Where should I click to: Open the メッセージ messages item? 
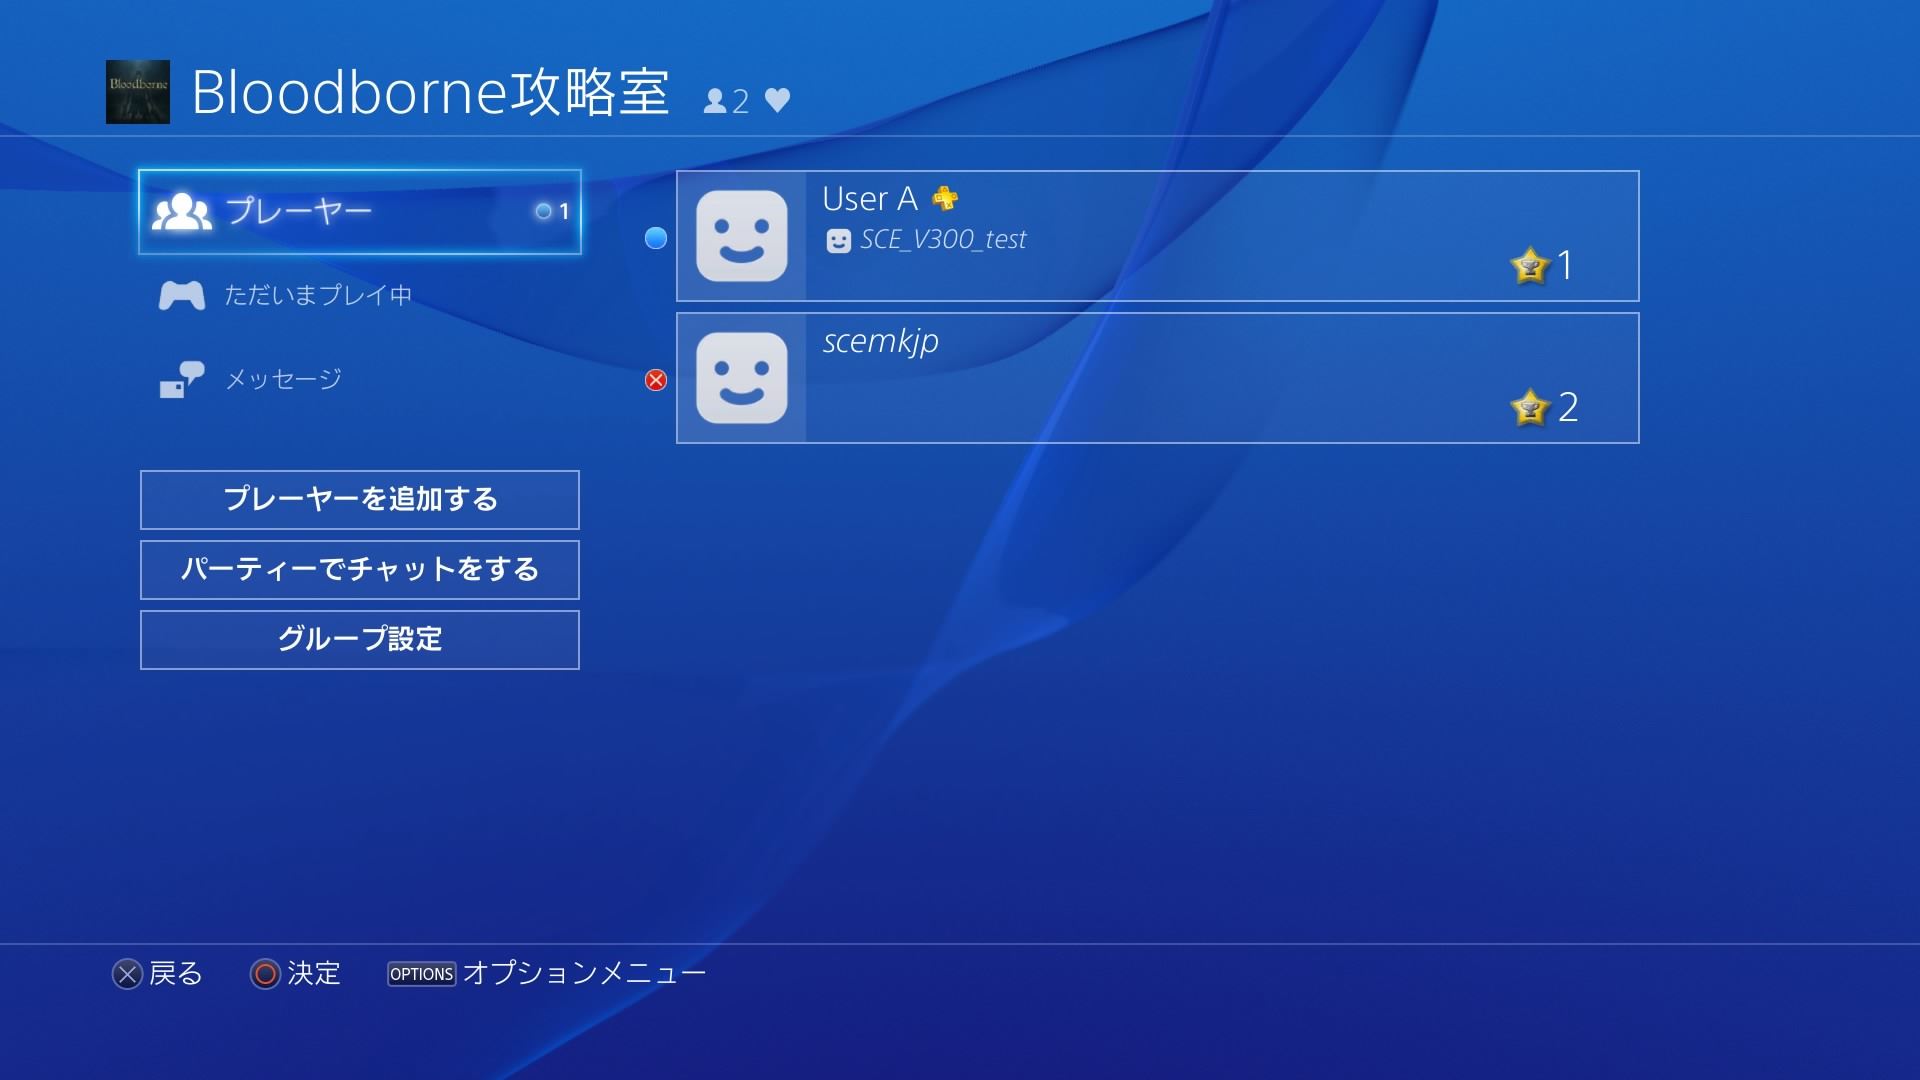pyautogui.click(x=284, y=379)
